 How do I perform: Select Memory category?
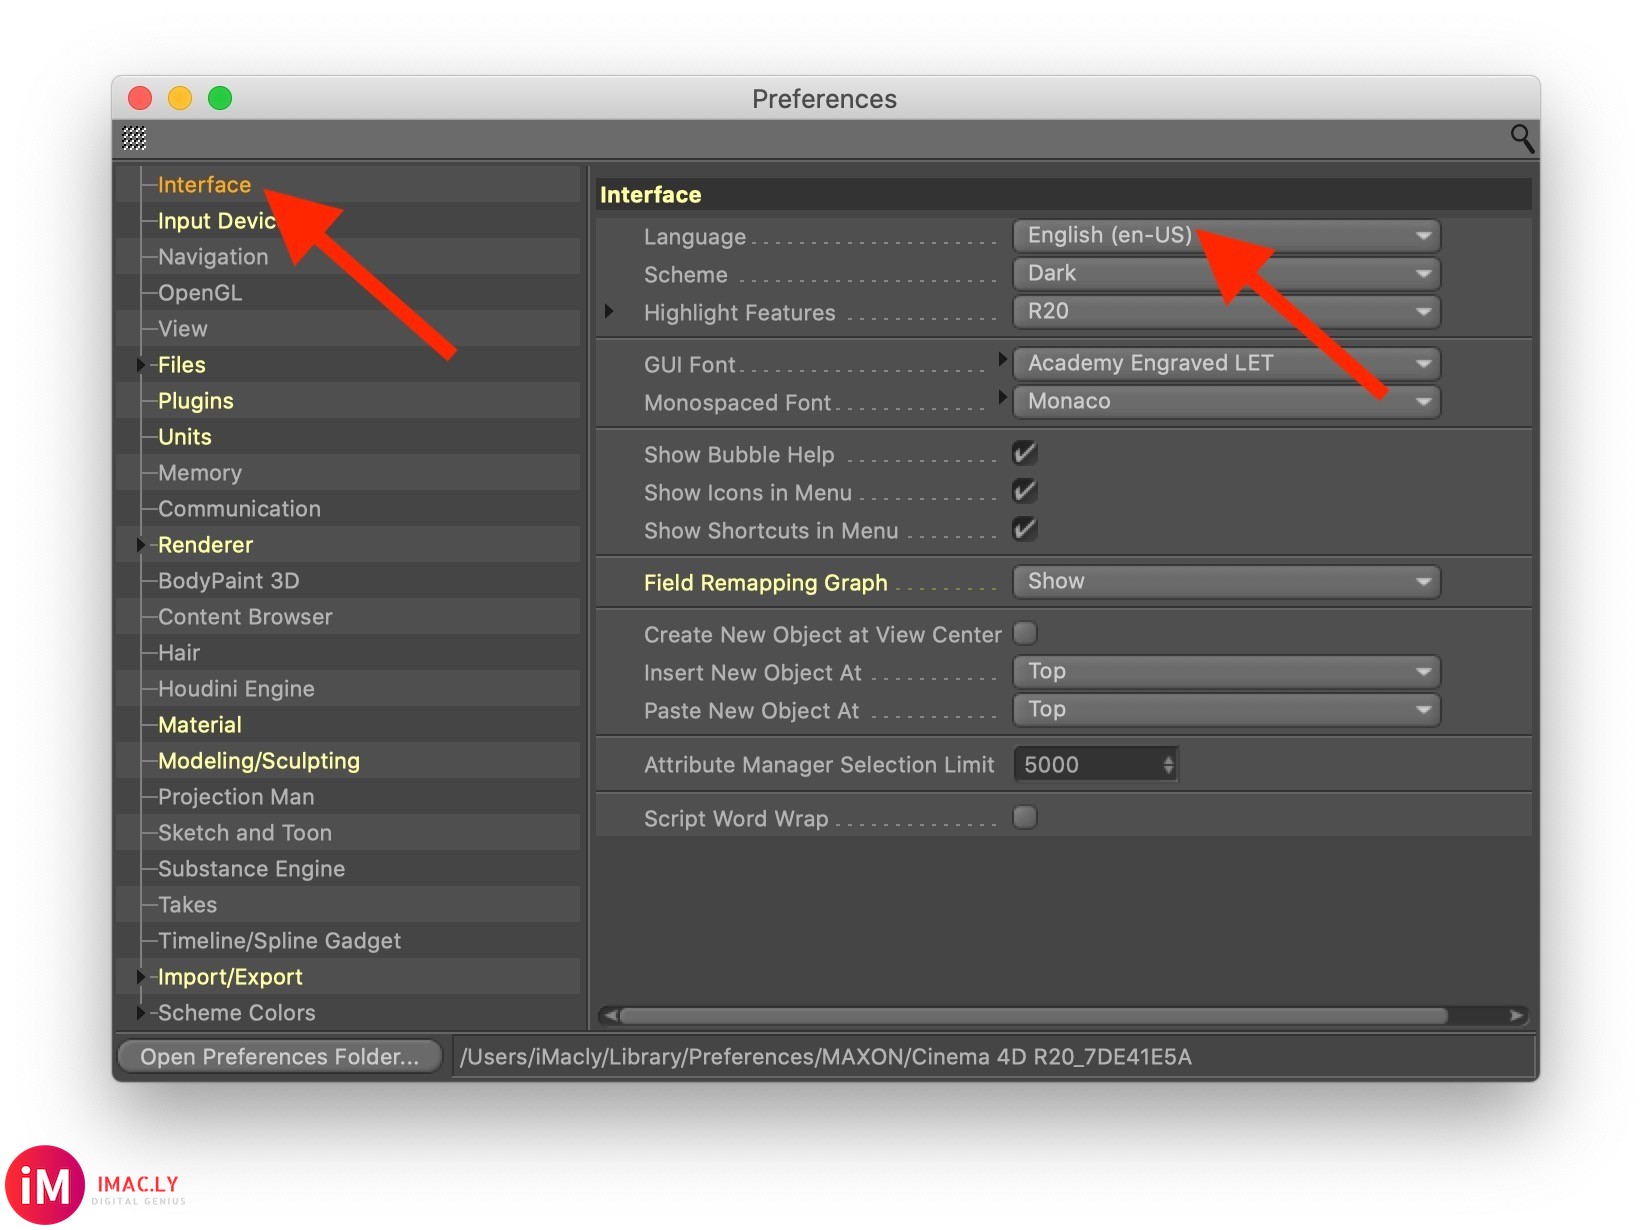200,473
